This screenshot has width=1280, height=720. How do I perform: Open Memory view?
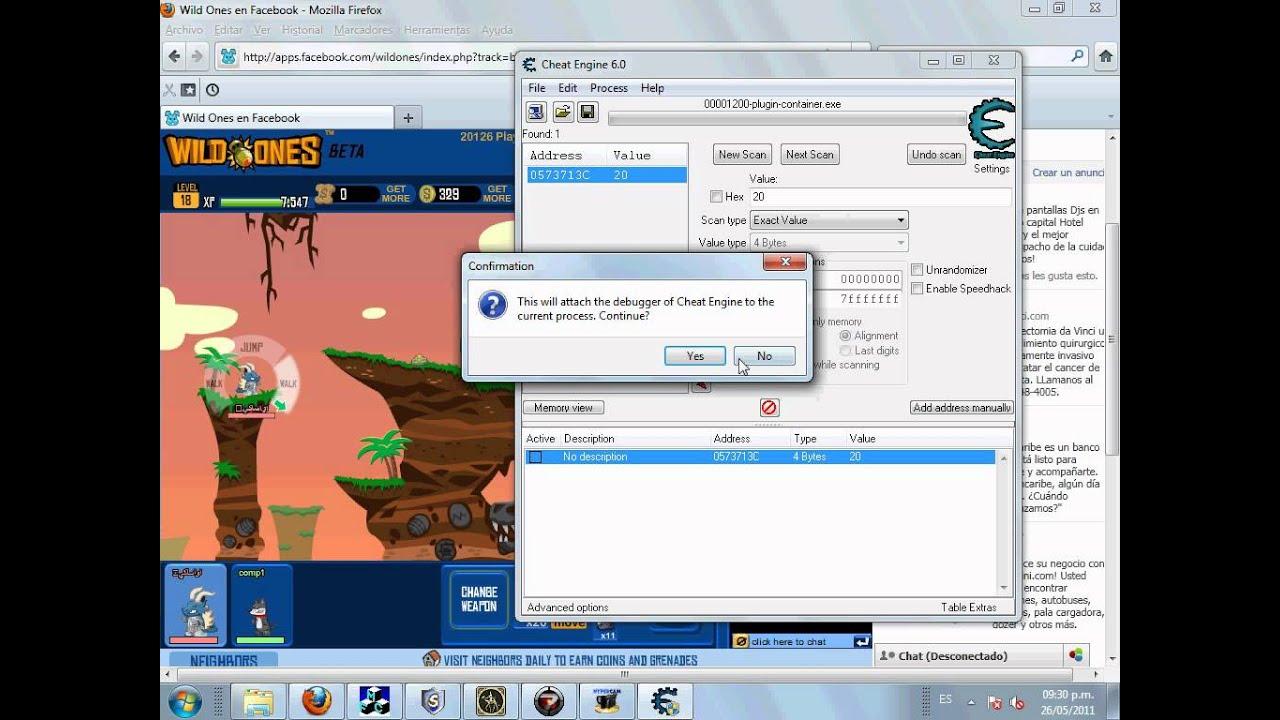(x=563, y=408)
